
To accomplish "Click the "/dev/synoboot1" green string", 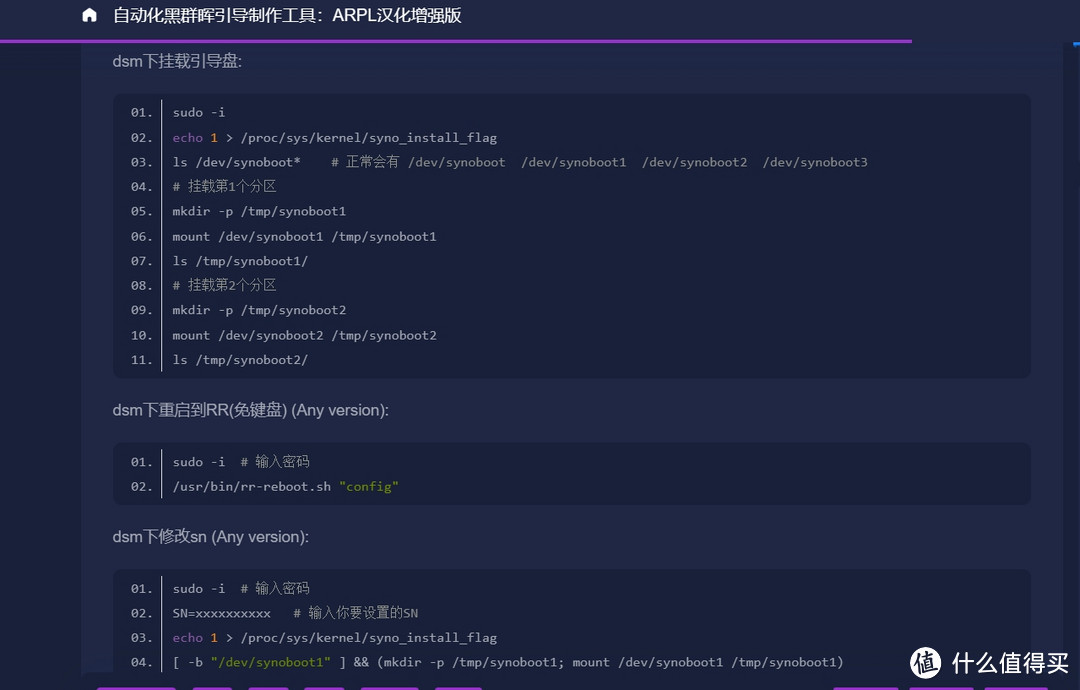I will pos(270,662).
